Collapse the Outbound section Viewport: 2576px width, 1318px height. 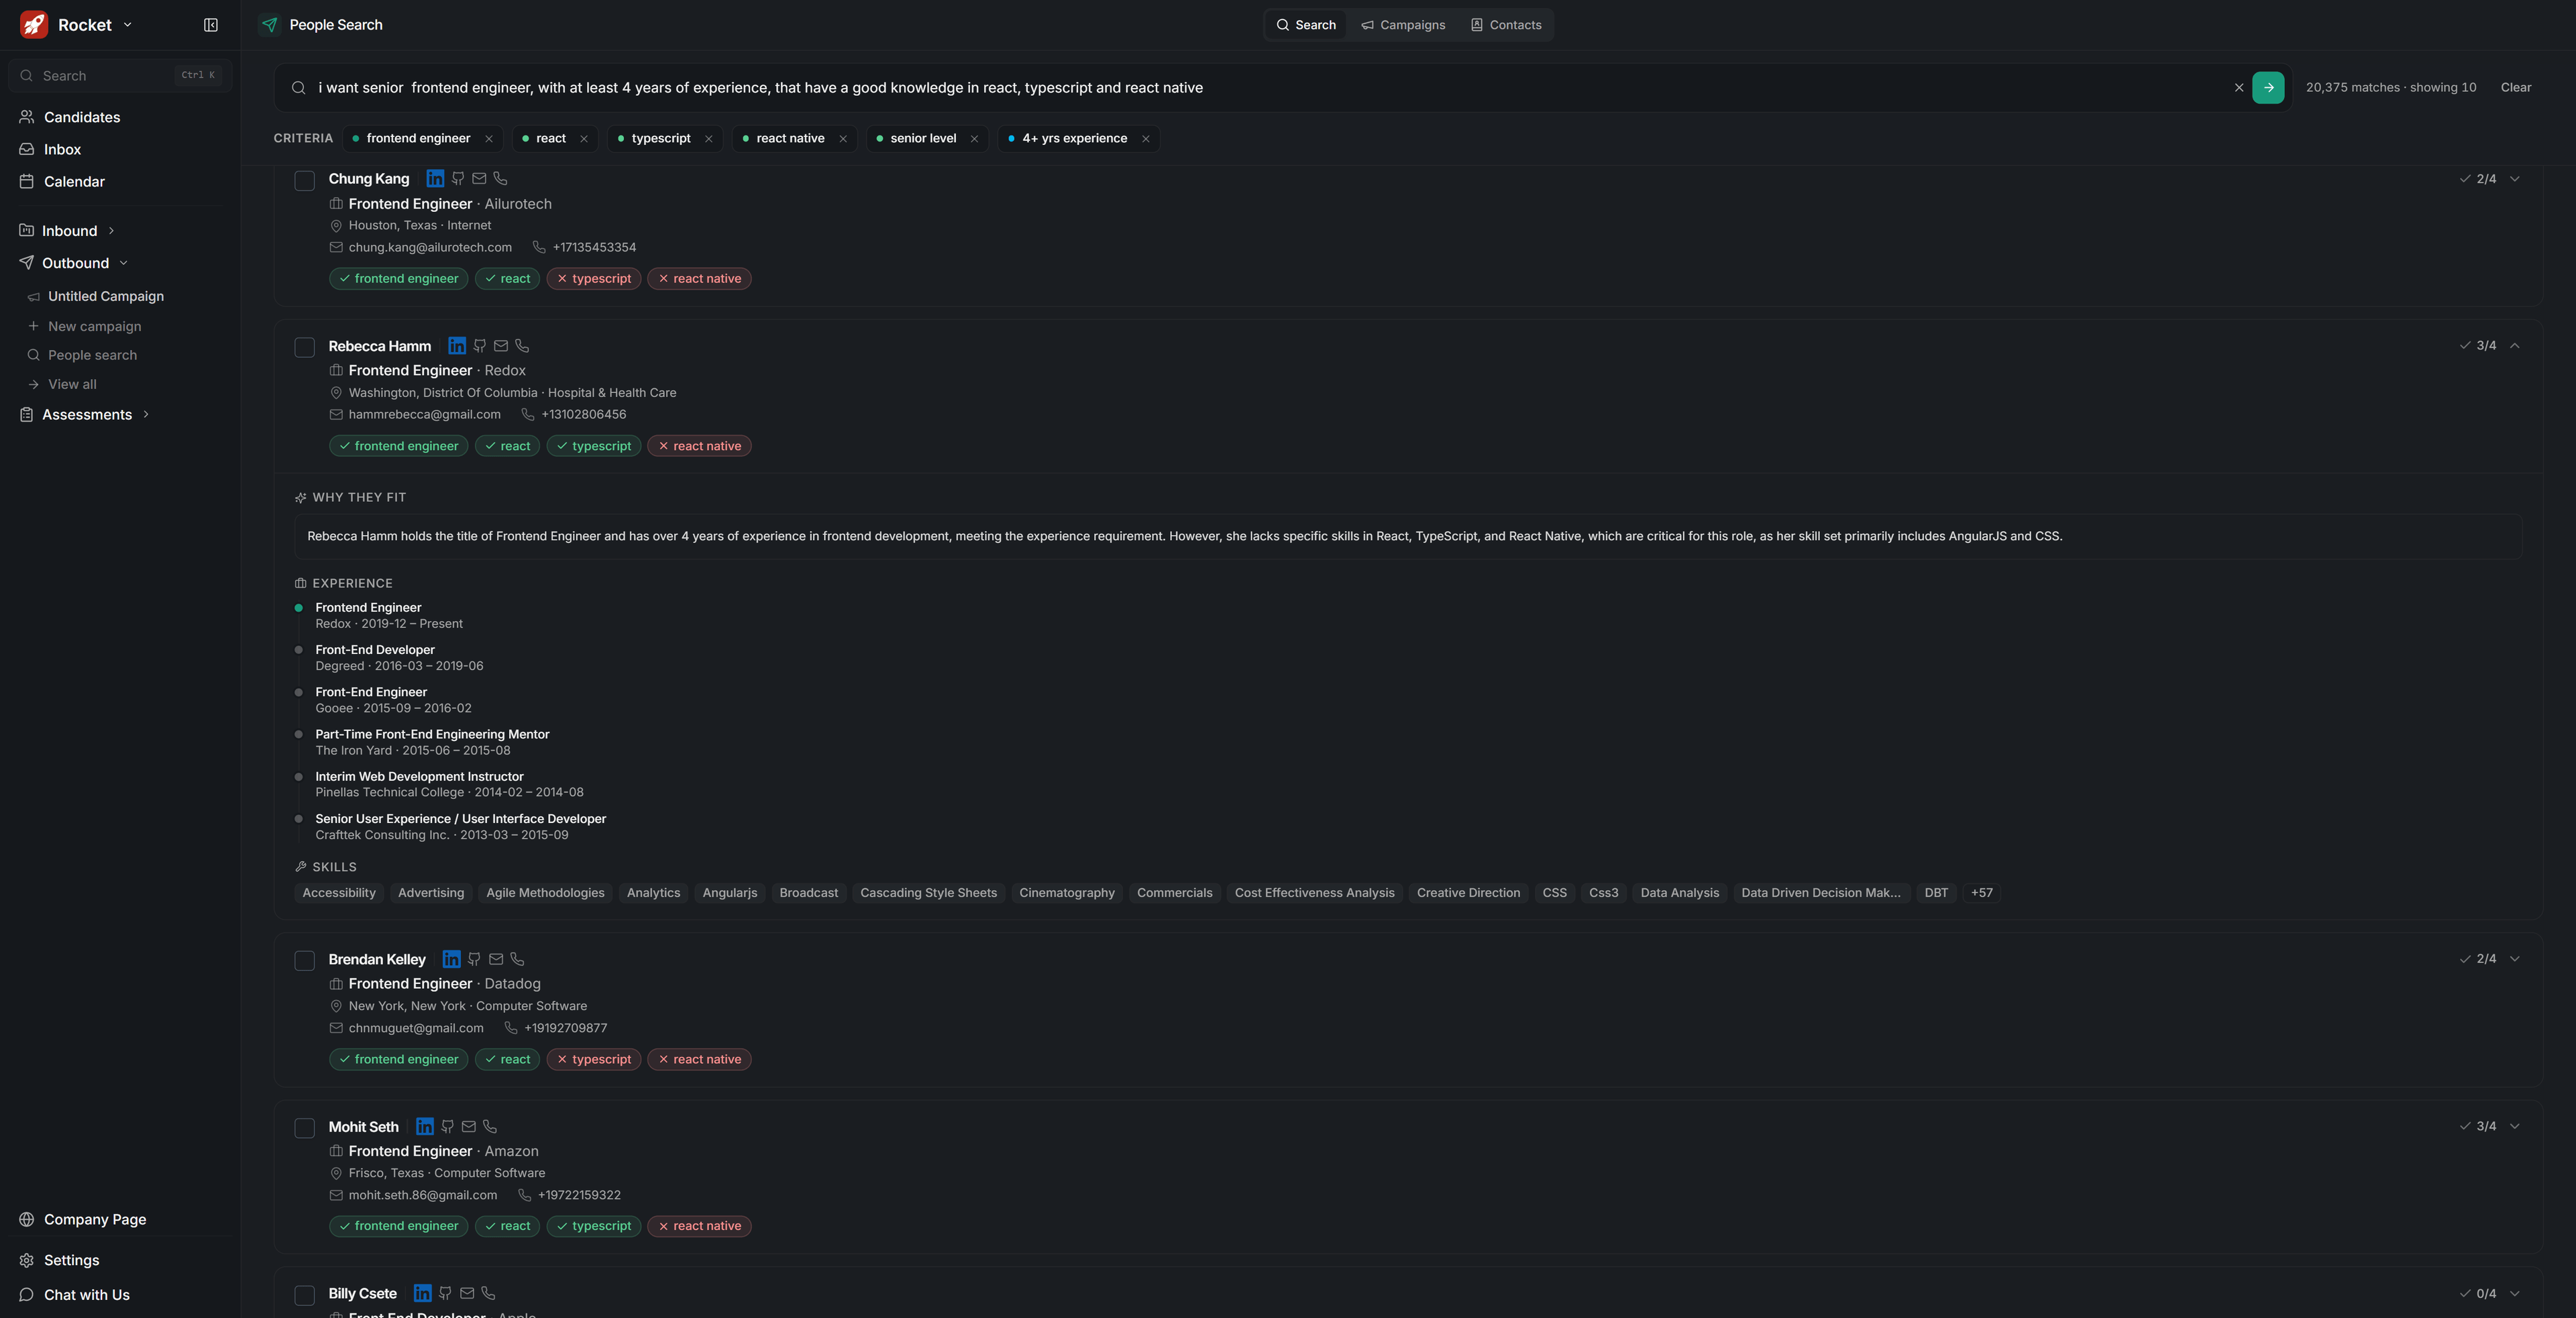click(123, 263)
